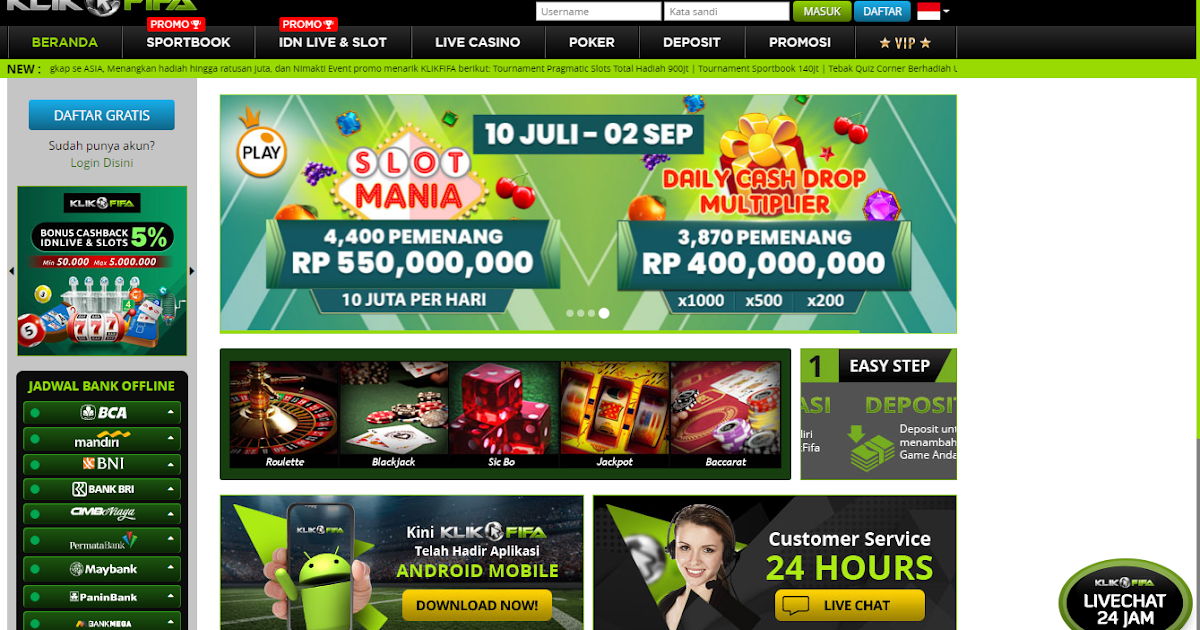This screenshot has height=630, width=1200.
Task: Click the yellow Download Now button
Action: (x=477, y=605)
